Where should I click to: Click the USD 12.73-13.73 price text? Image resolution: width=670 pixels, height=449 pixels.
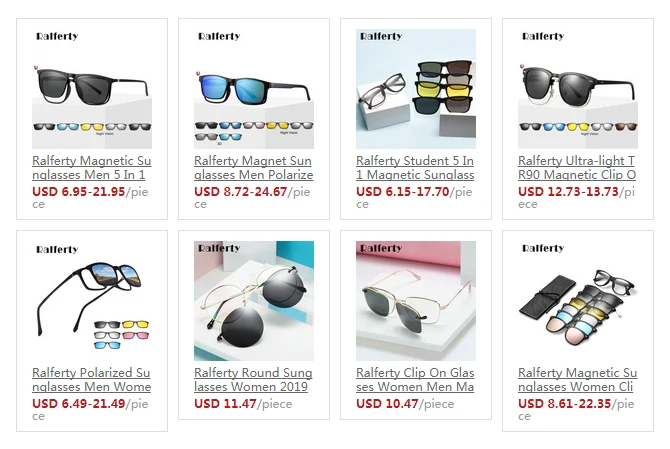tap(568, 192)
